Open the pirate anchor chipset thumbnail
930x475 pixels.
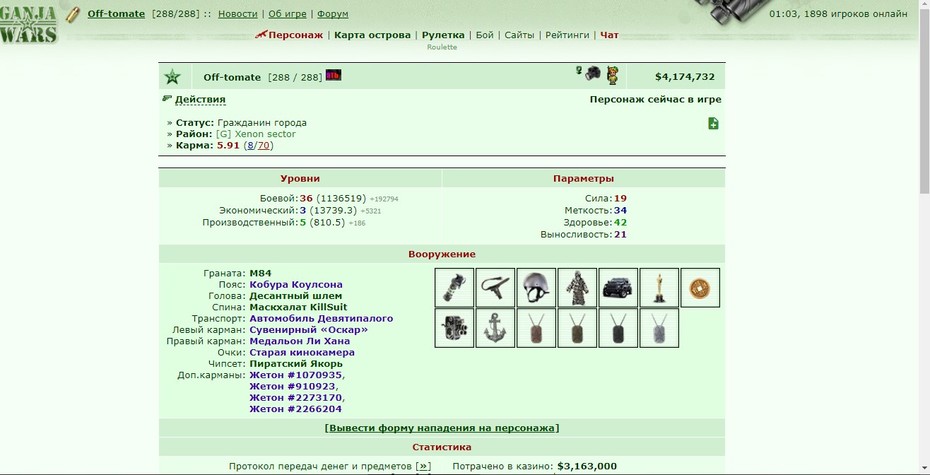(x=495, y=327)
